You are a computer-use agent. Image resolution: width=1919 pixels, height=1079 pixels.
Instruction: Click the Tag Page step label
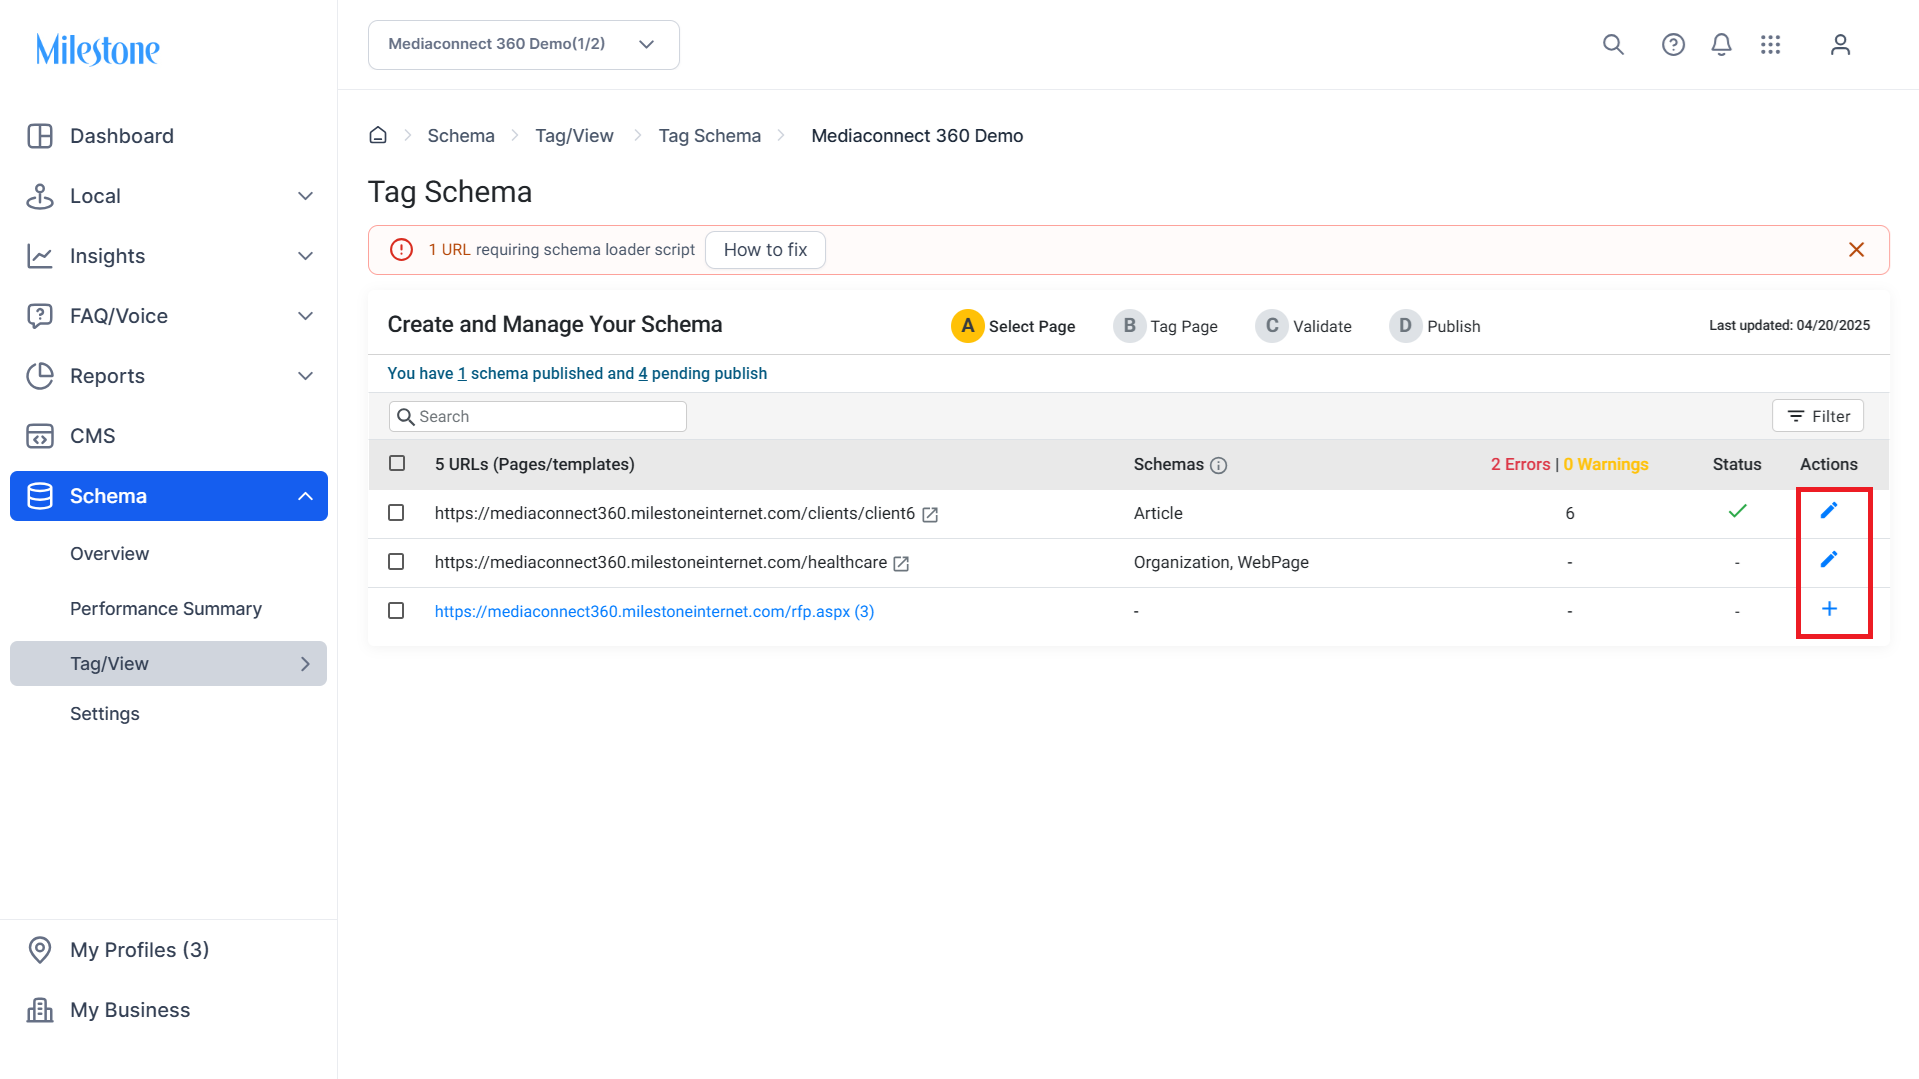(x=1184, y=326)
